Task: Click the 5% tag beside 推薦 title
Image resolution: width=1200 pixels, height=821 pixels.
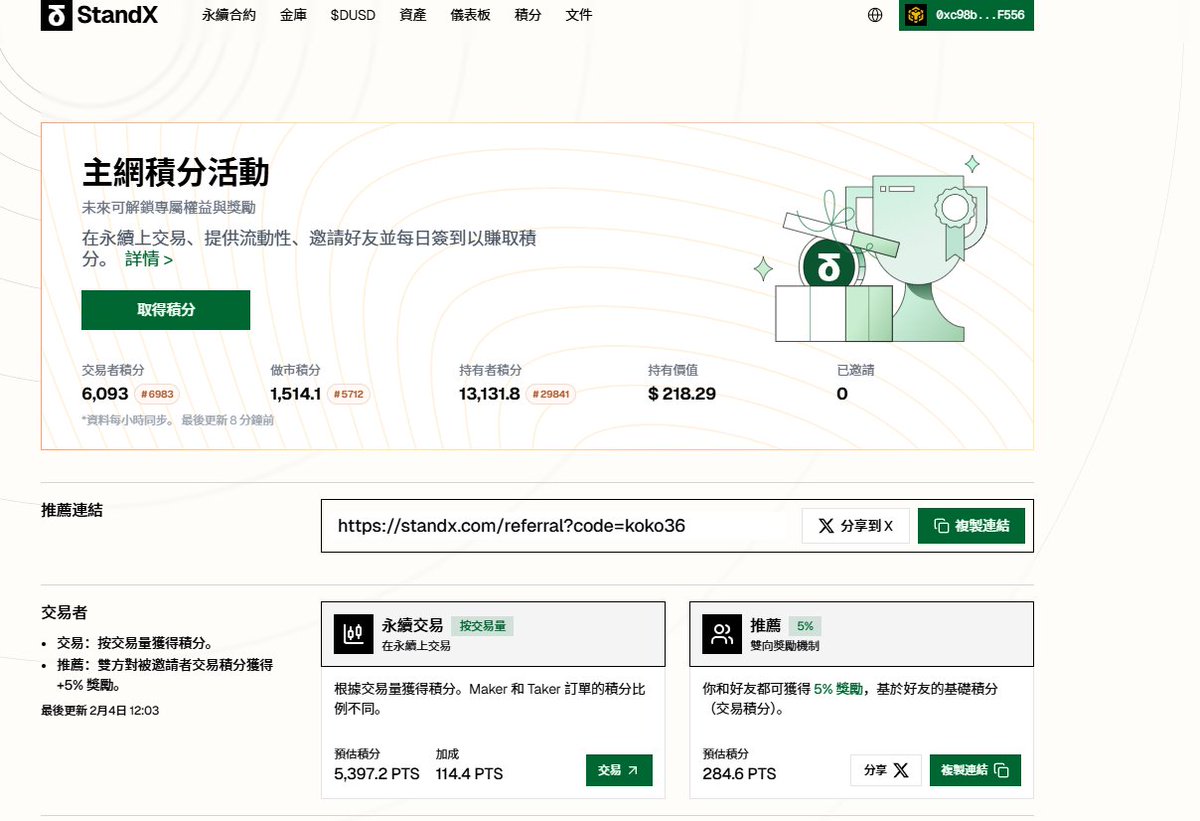Action: click(805, 626)
